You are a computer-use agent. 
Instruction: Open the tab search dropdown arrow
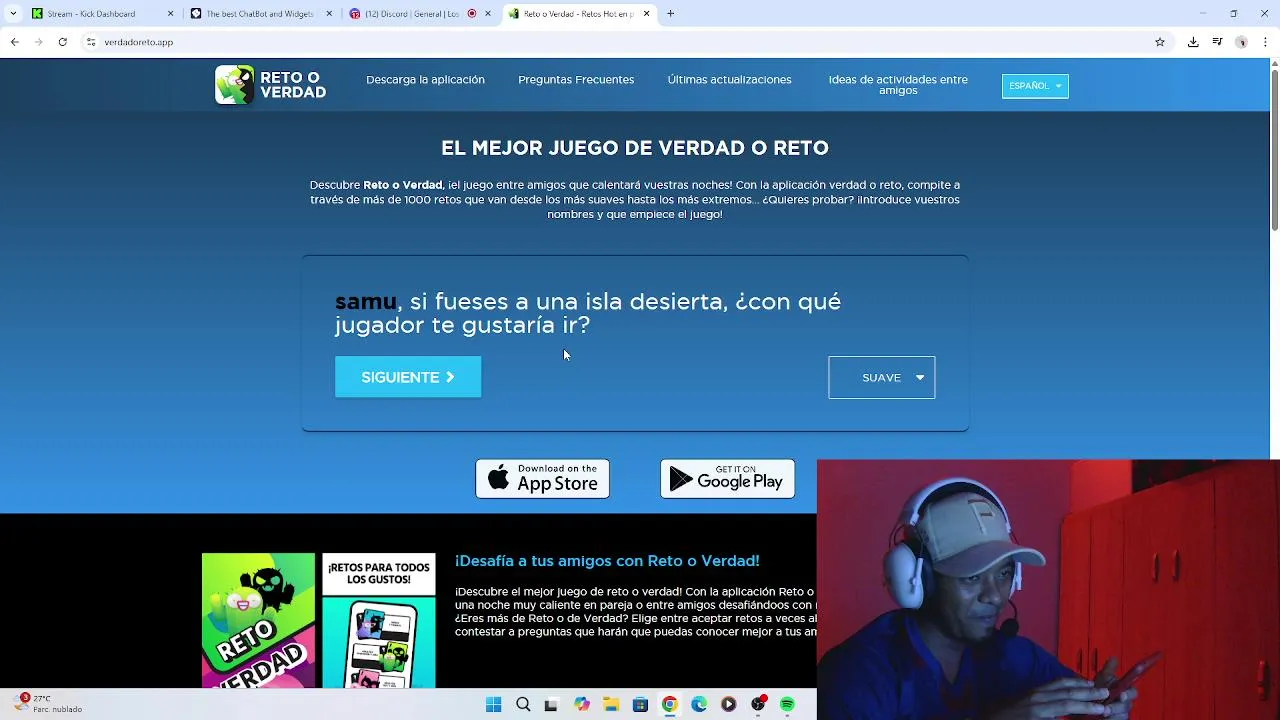(x=13, y=14)
